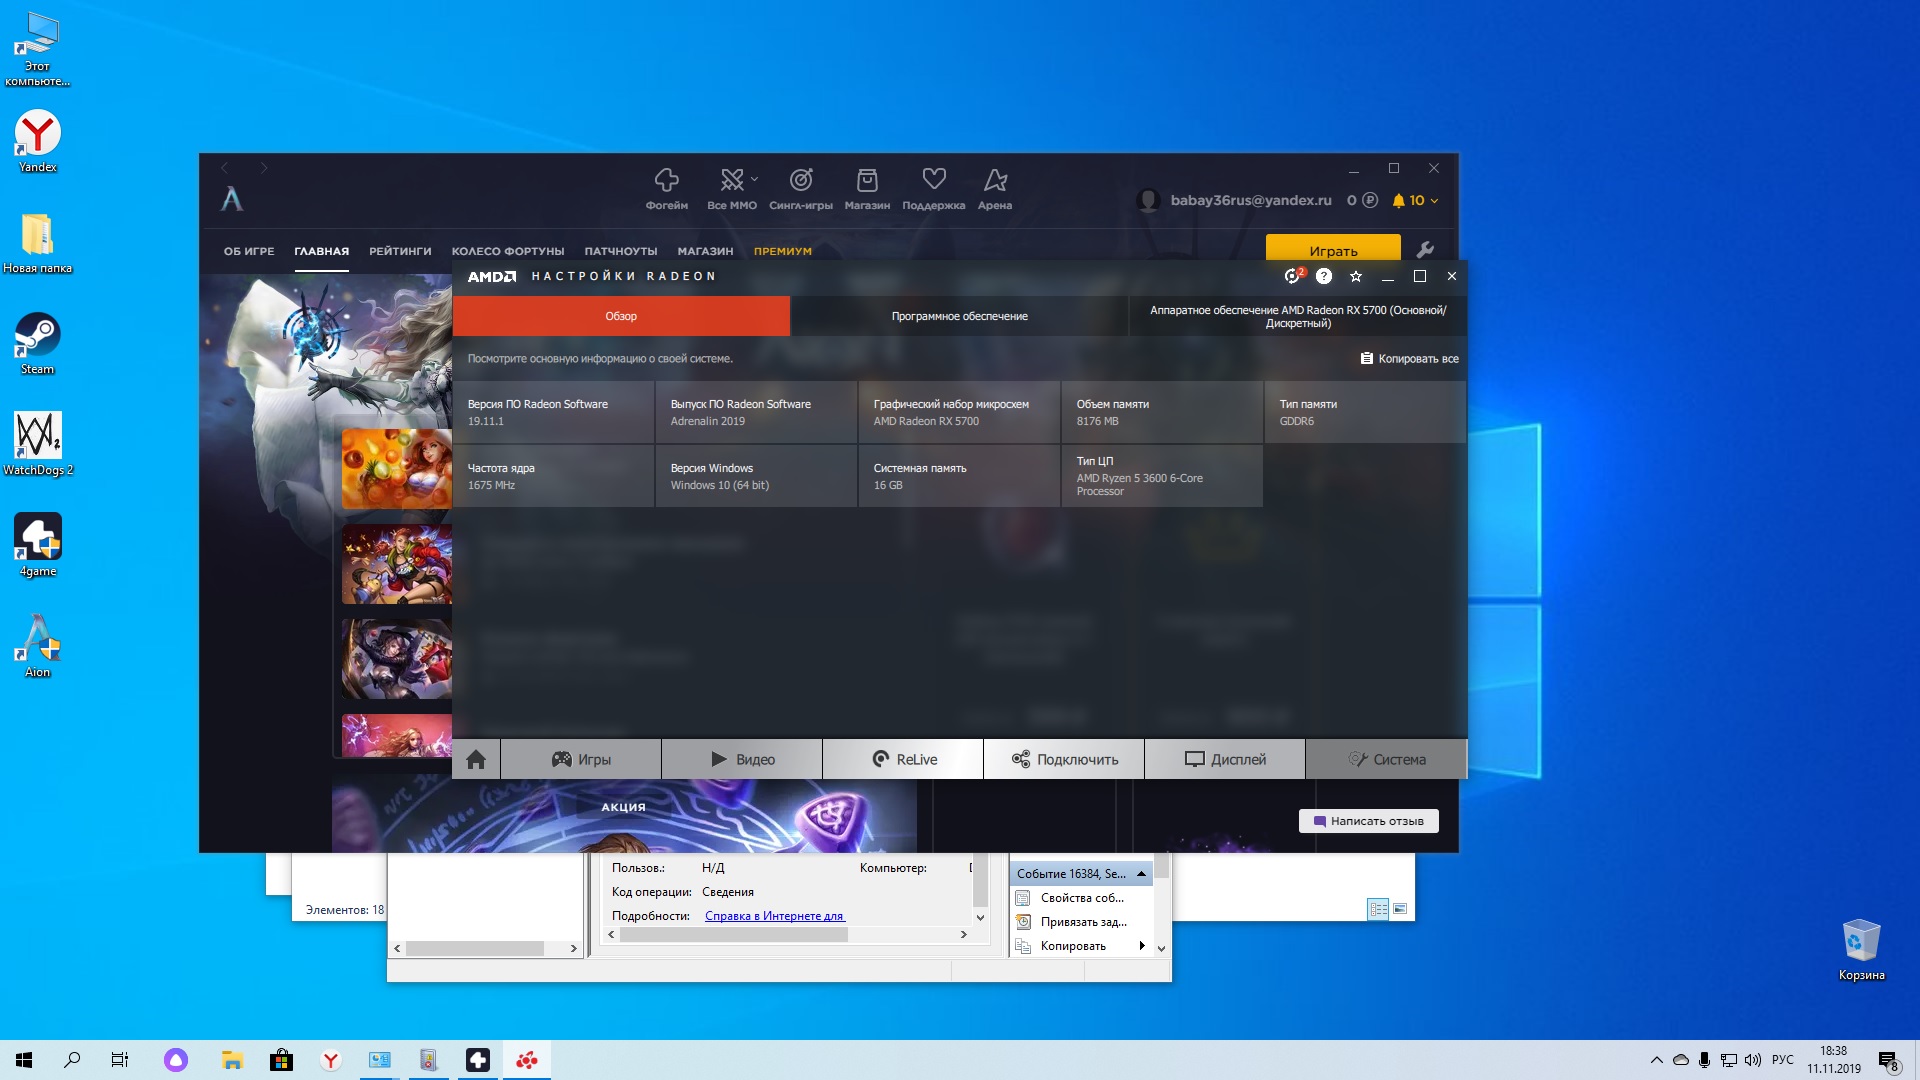
Task: Collapse Событие 16384 actions section
Action: coord(1141,874)
